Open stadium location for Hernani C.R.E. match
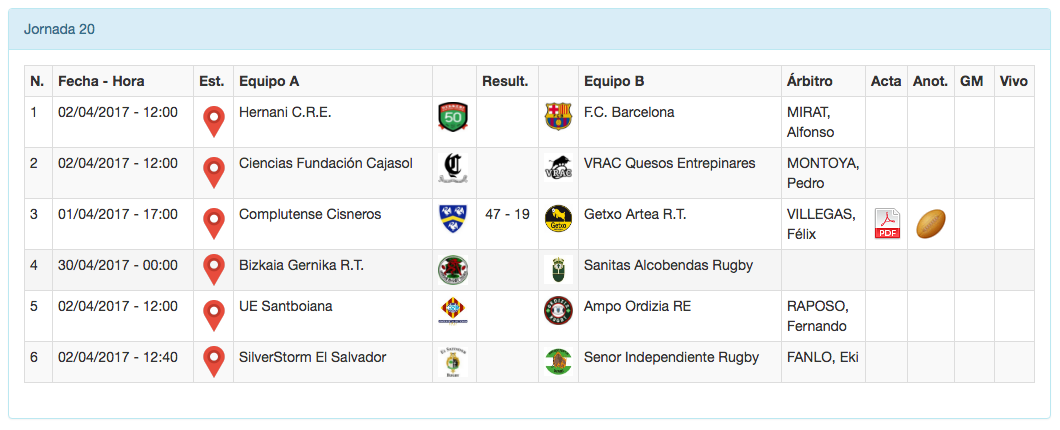 (x=213, y=121)
